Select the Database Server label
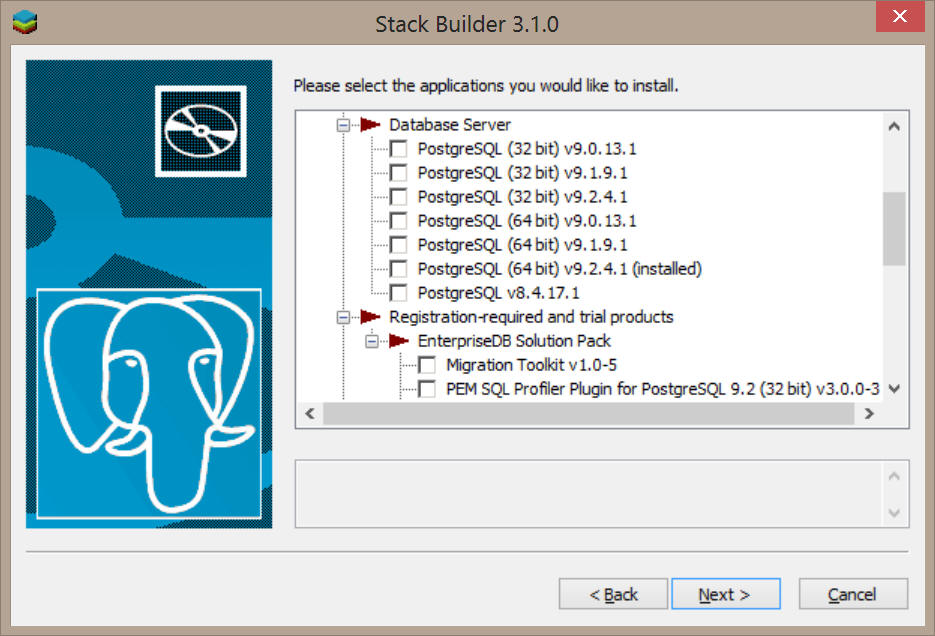This screenshot has width=935, height=636. click(x=450, y=125)
